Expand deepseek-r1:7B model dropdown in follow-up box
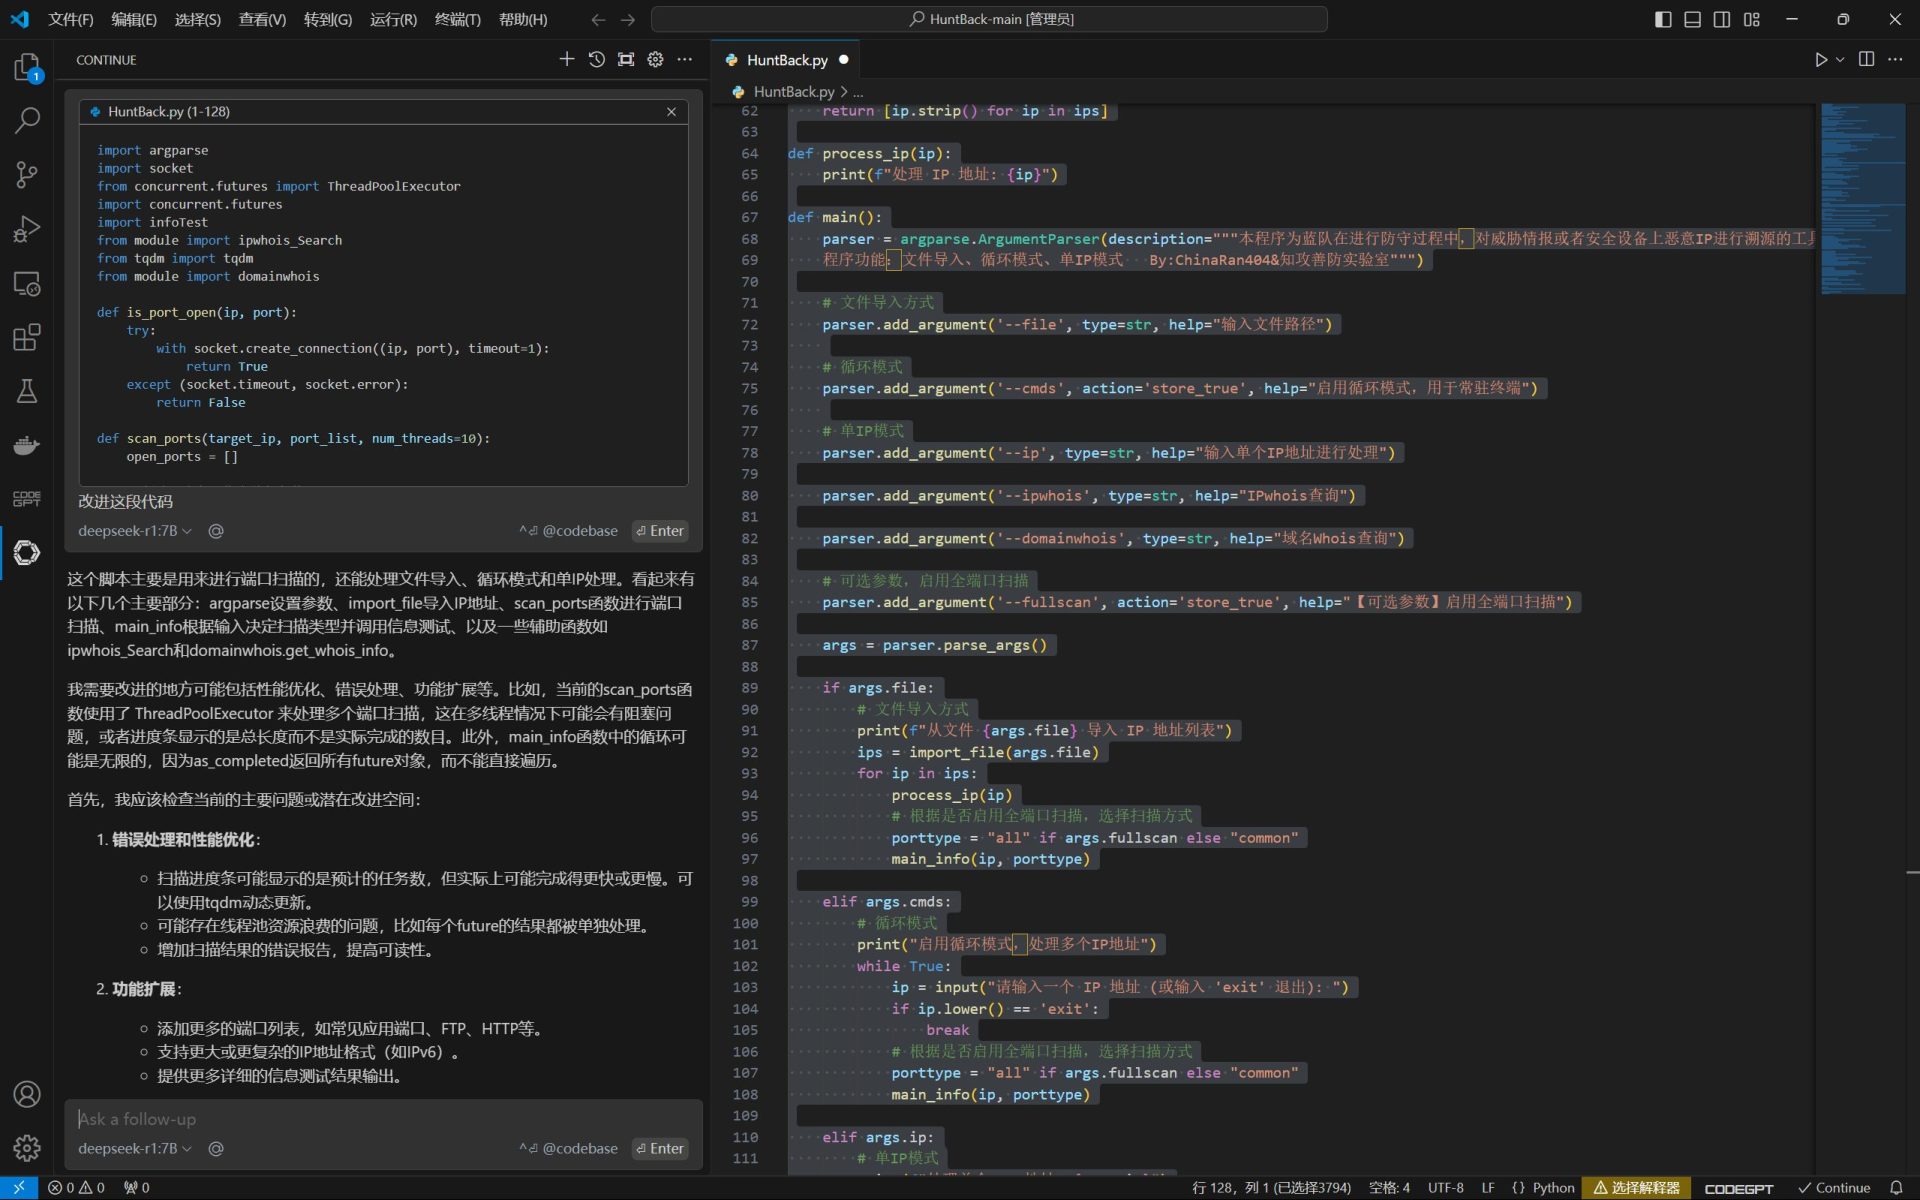 click(134, 1148)
